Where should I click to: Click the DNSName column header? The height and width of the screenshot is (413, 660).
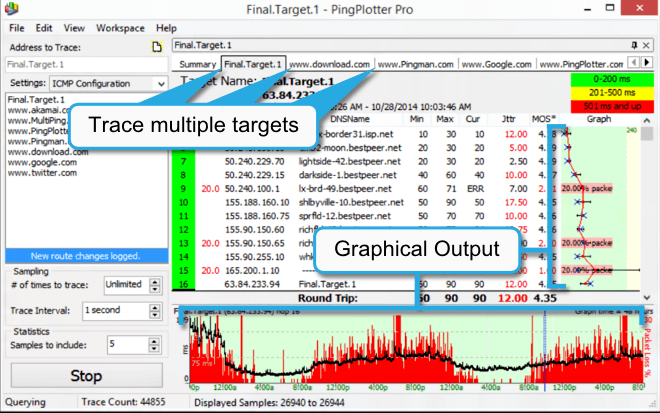pos(350,119)
